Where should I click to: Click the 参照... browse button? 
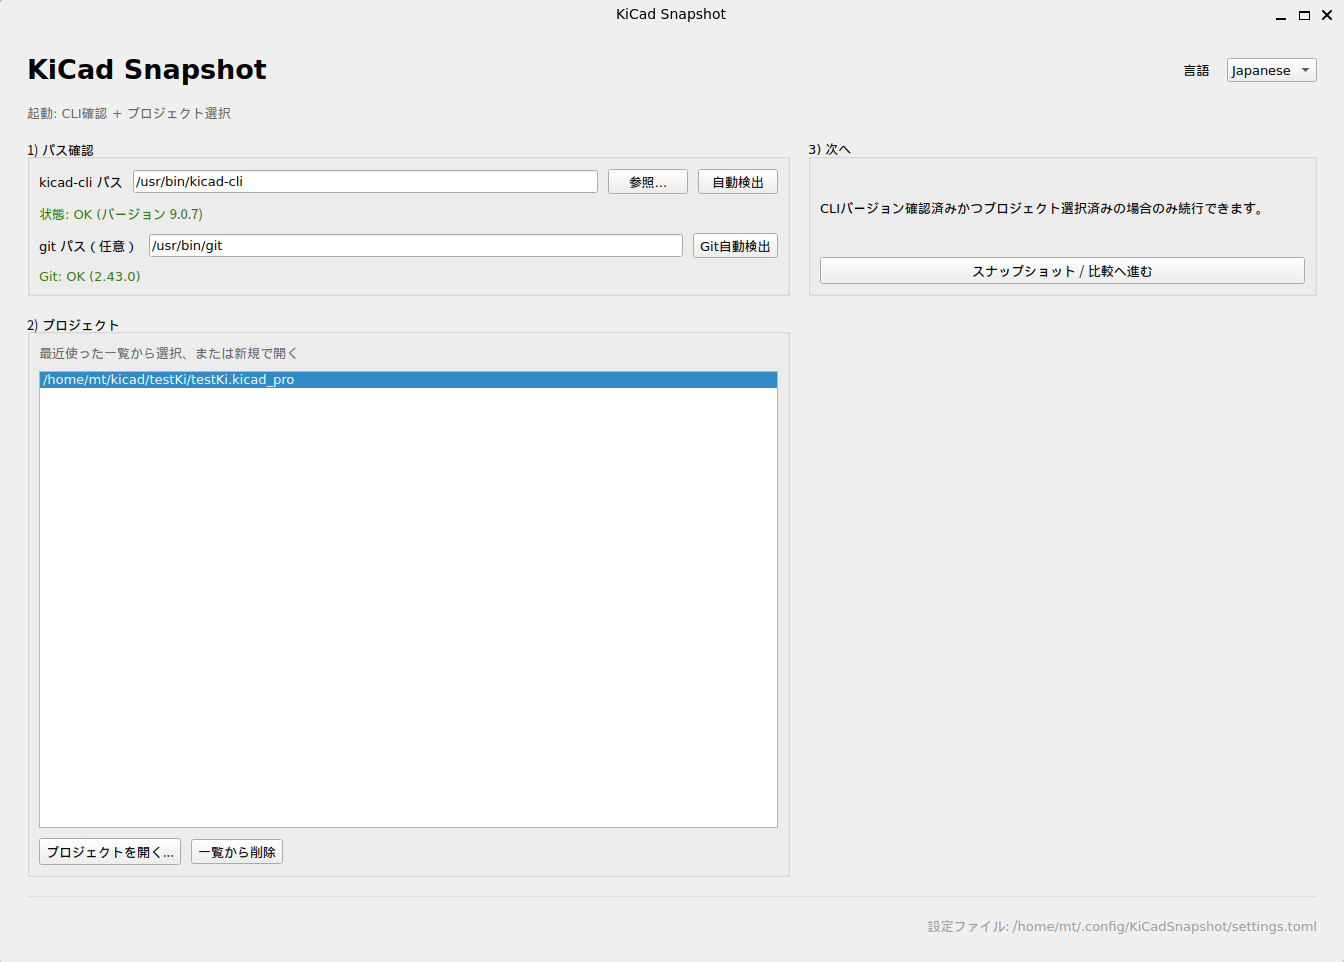[x=647, y=182]
